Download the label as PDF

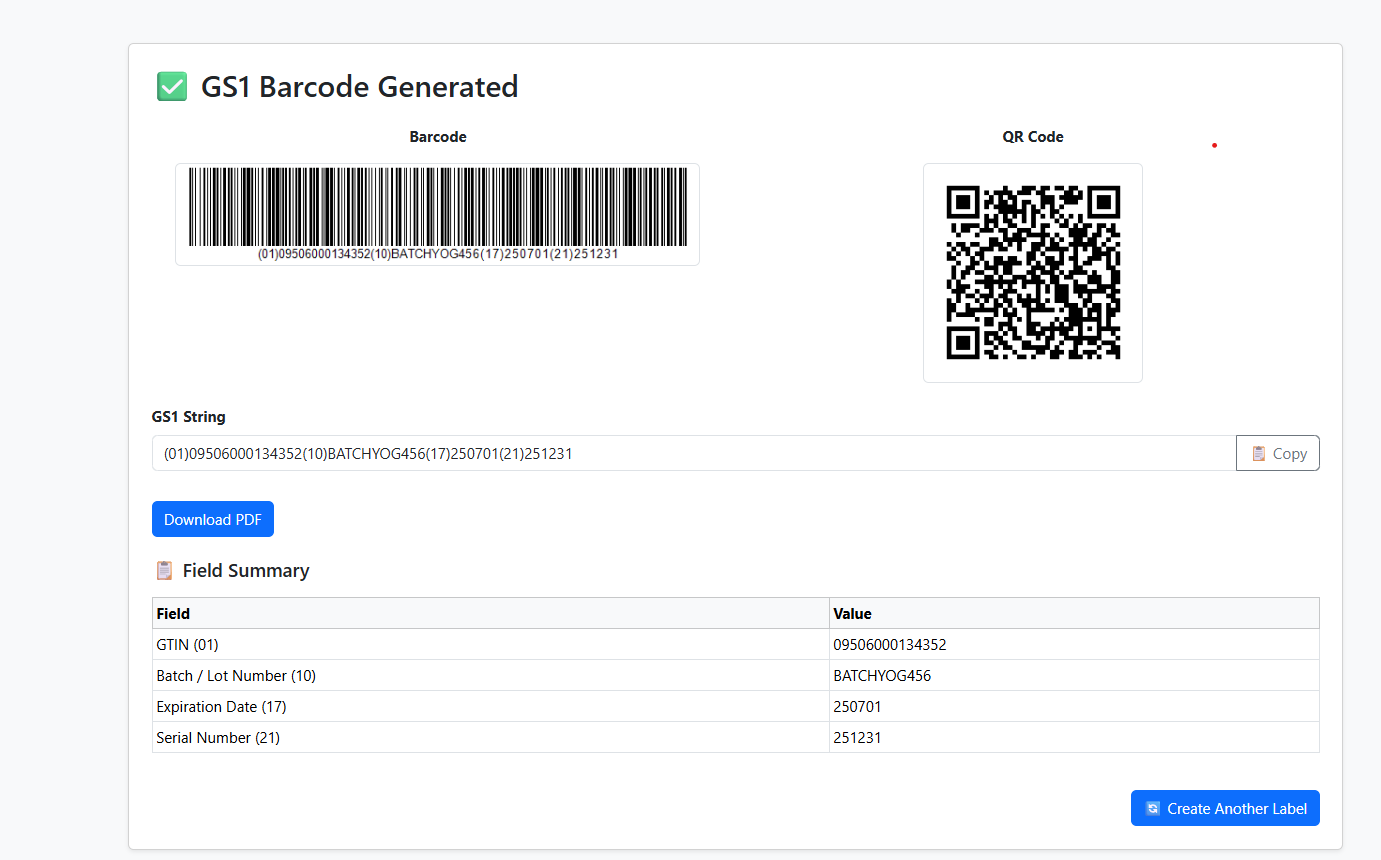(x=213, y=519)
